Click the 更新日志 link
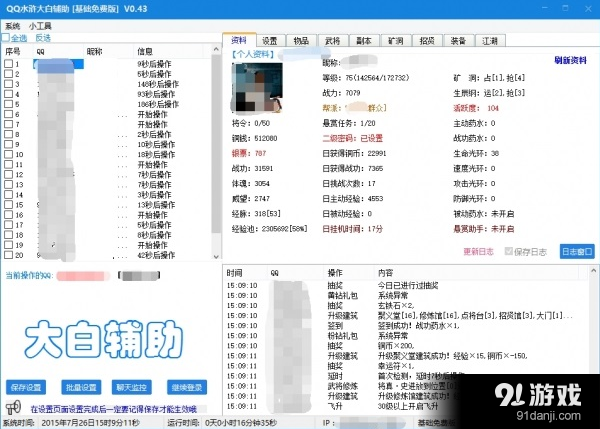 coord(478,251)
